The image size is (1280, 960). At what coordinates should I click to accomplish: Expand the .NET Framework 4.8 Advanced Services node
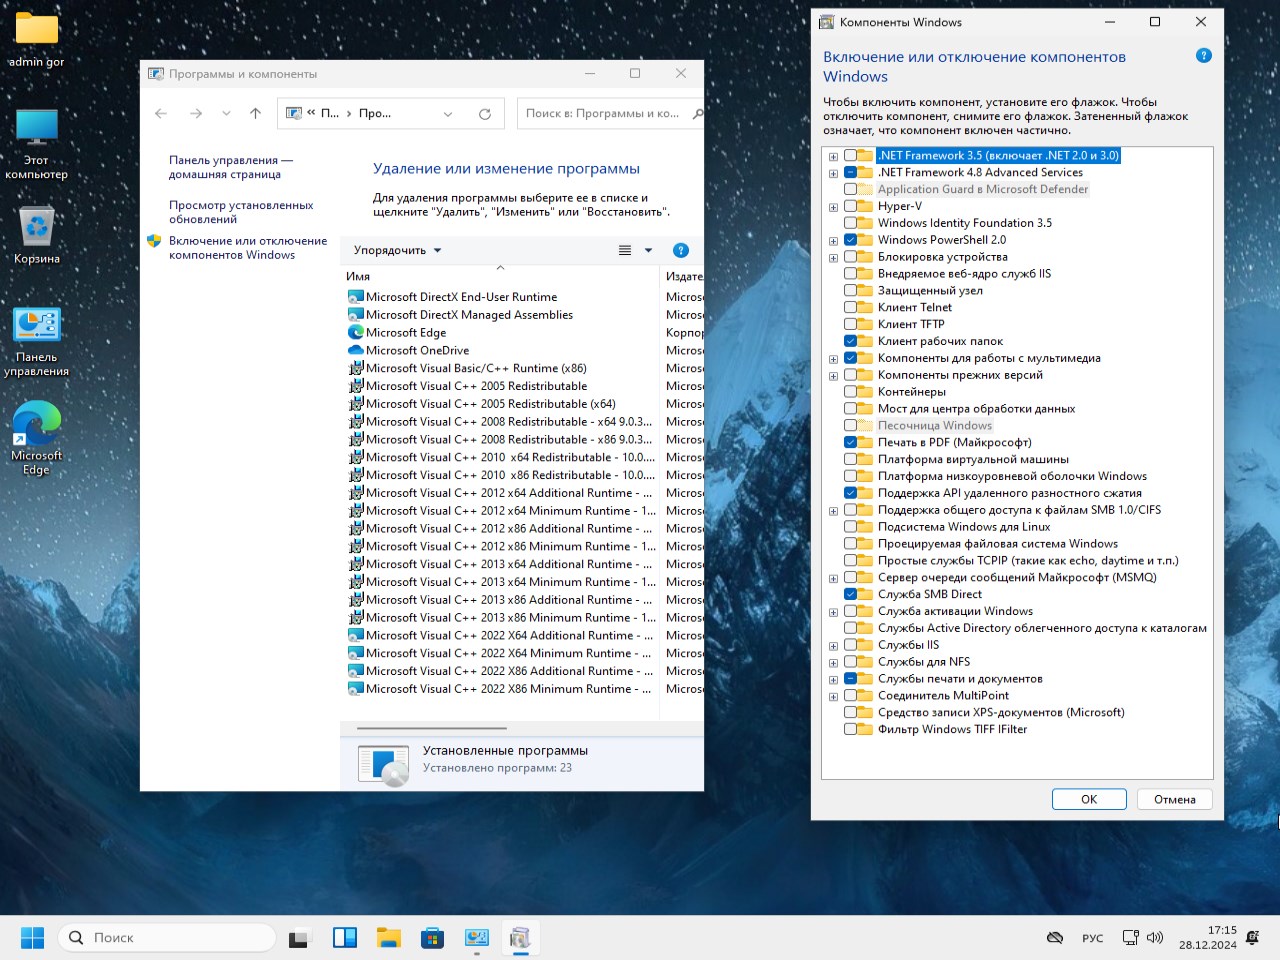[833, 173]
